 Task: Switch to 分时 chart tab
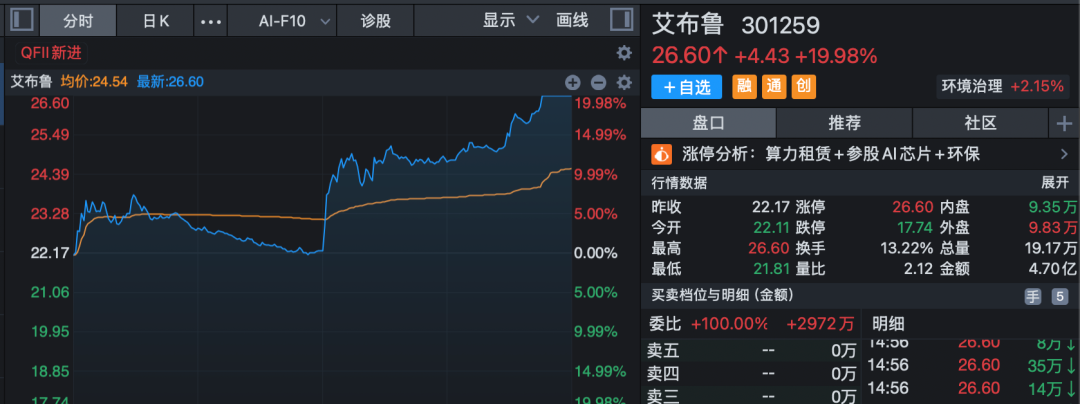pos(77,21)
